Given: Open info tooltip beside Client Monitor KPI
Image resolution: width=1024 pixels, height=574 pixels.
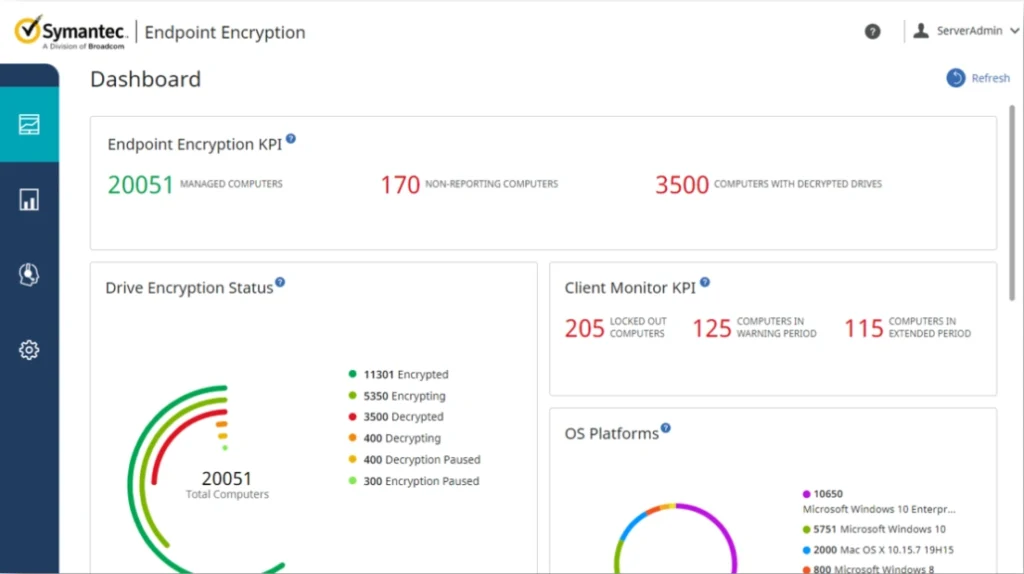Looking at the screenshot, I should pos(705,282).
